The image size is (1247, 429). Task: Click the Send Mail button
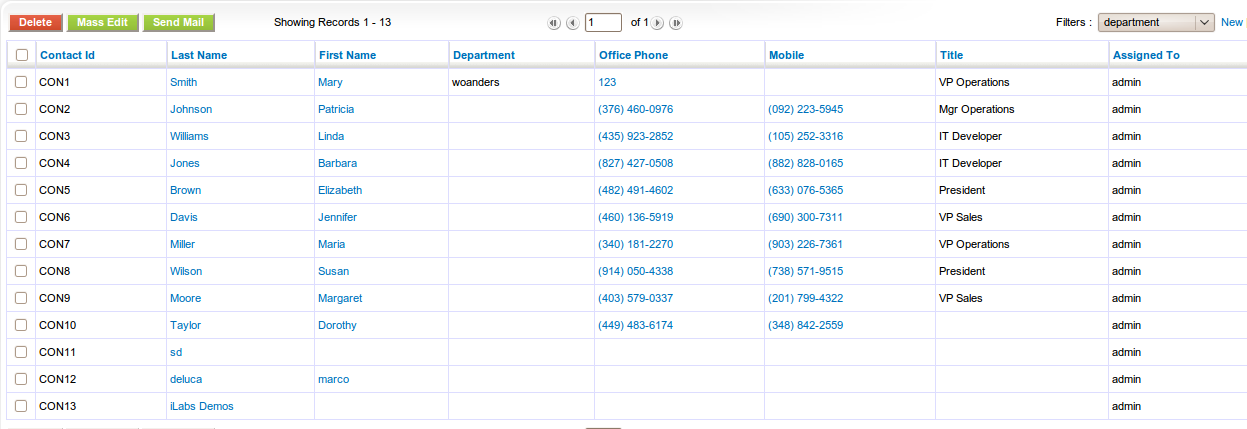pyautogui.click(x=178, y=22)
